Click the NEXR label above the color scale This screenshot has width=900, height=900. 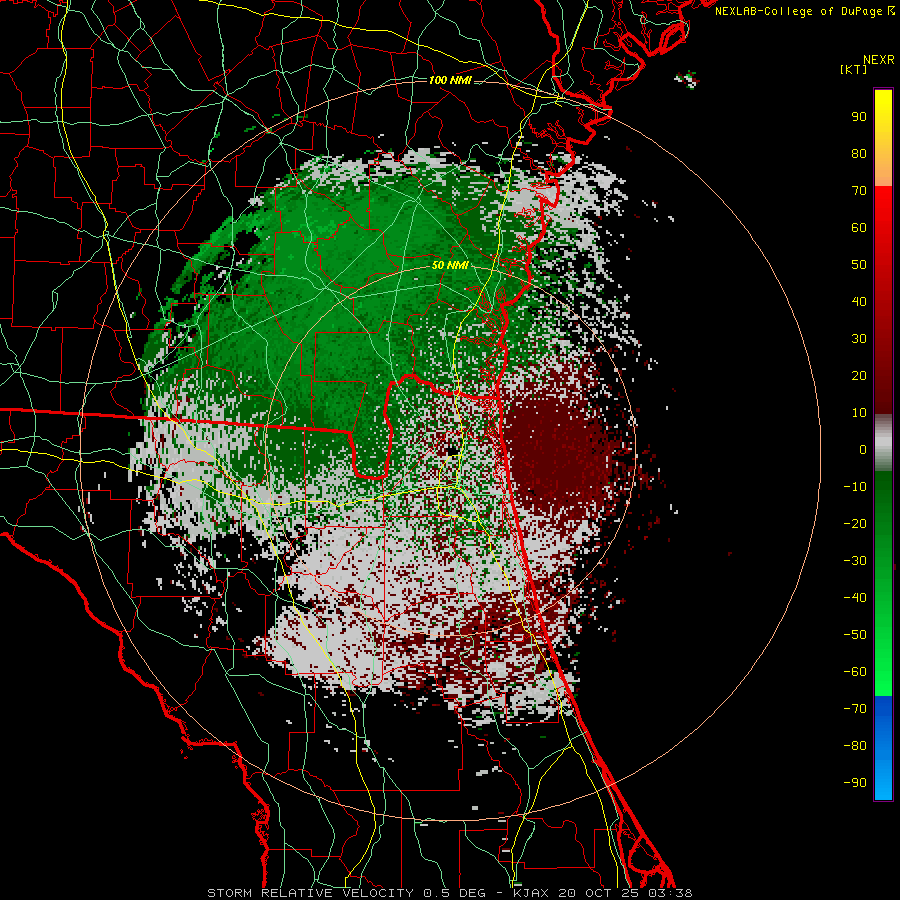coord(878,60)
